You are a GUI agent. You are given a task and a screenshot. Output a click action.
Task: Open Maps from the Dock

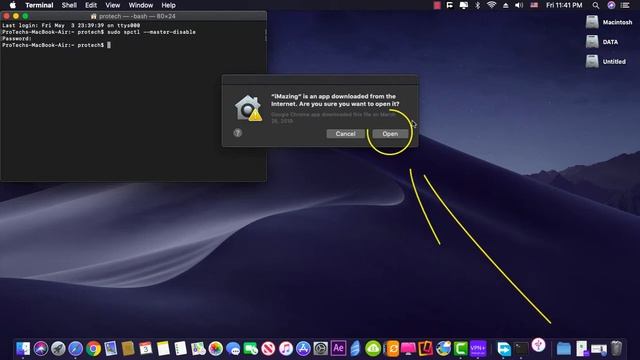tap(198, 349)
